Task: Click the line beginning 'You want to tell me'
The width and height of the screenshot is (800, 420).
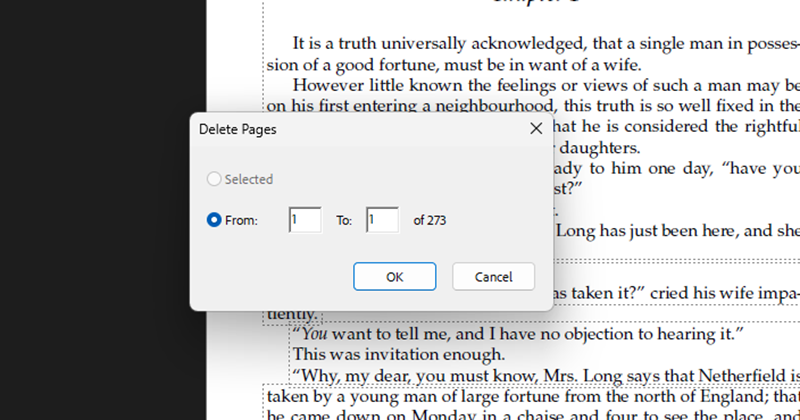Action: point(518,334)
